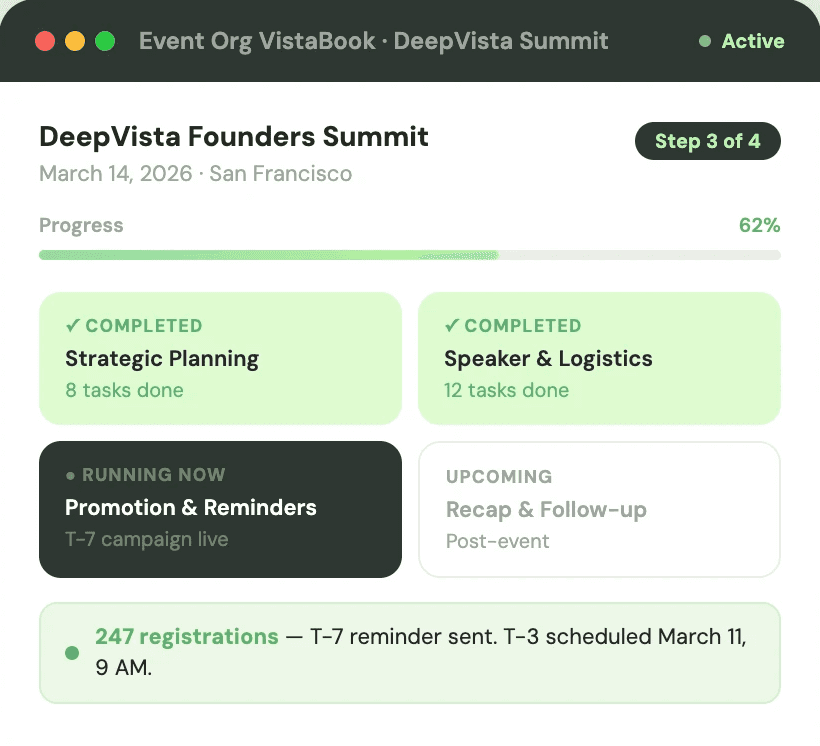
Task: Click the Strategic Planning completed checkmark
Action: pyautogui.click(x=72, y=325)
